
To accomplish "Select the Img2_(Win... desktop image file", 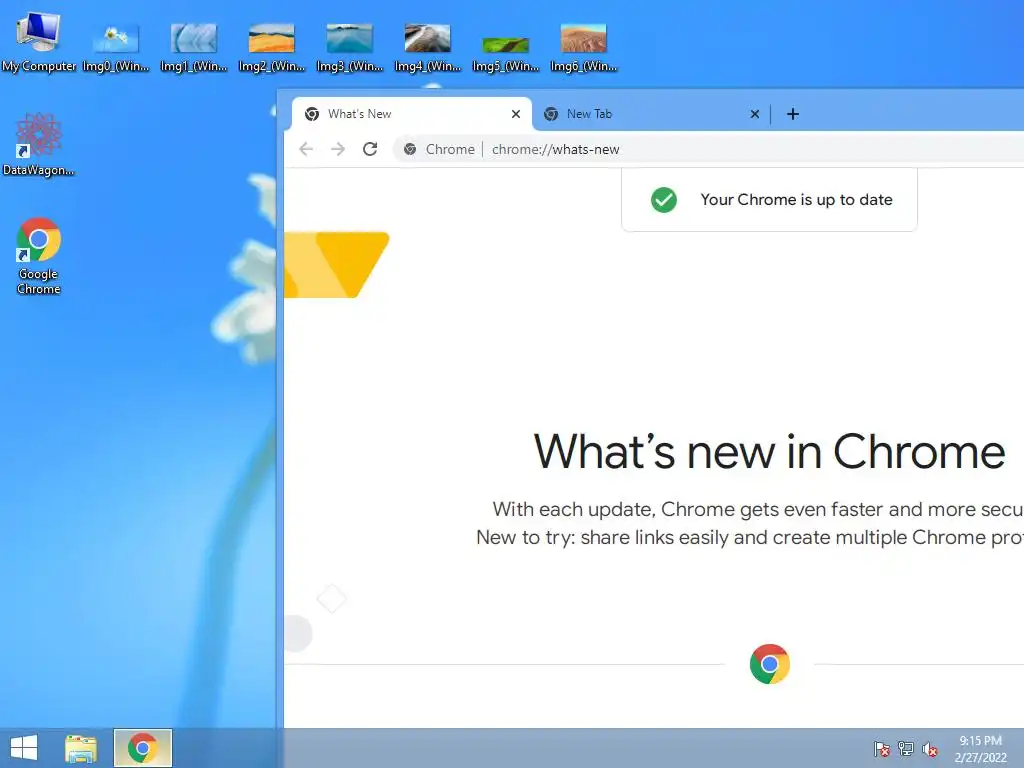I will (272, 47).
